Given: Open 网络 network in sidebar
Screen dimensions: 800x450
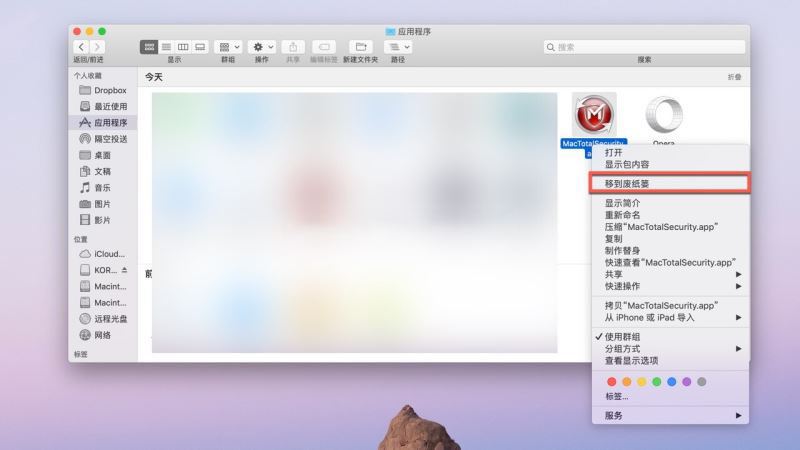Looking at the screenshot, I should tap(103, 336).
